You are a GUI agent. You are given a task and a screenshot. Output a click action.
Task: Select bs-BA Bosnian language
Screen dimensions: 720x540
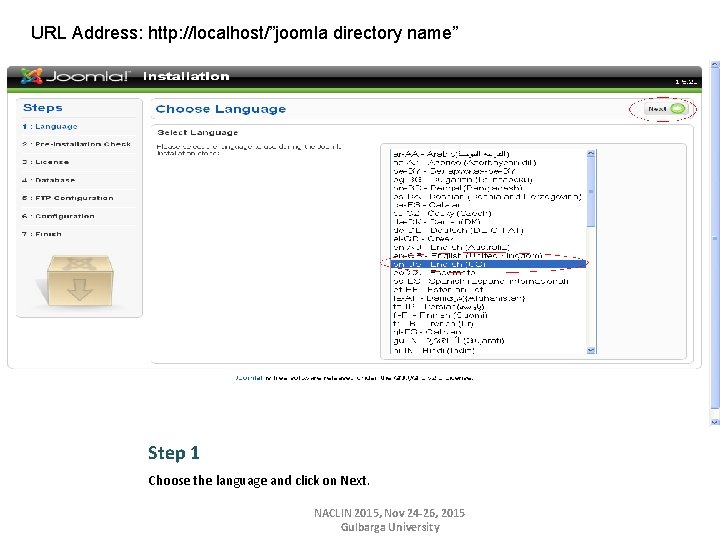click(487, 197)
